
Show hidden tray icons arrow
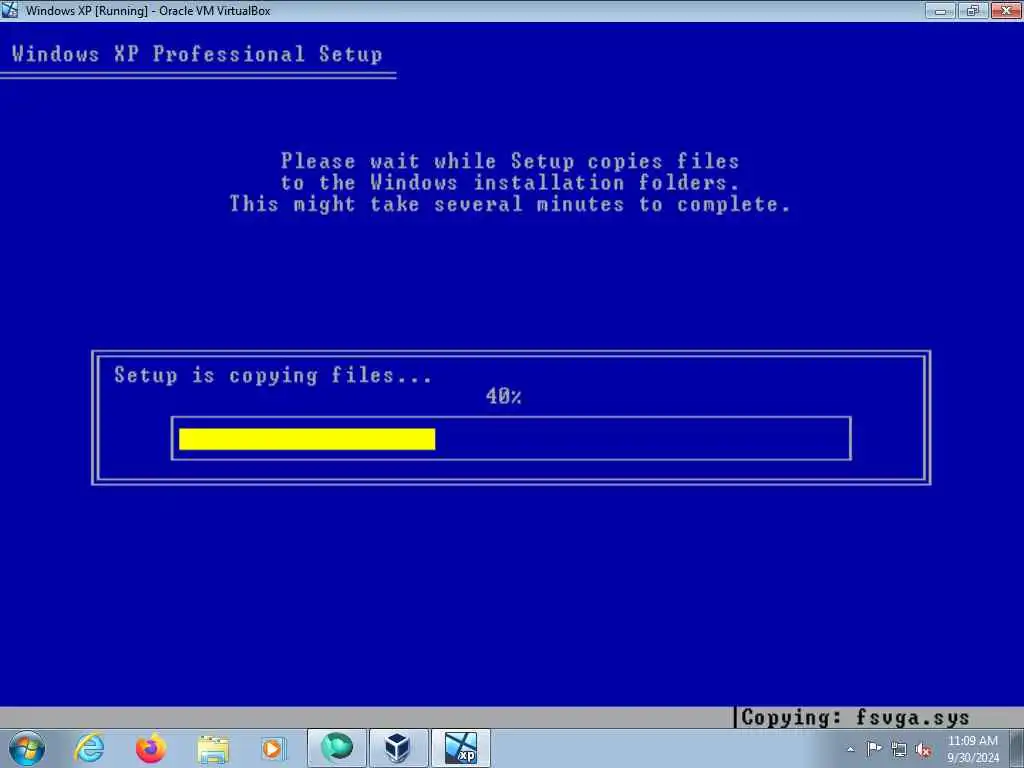850,750
